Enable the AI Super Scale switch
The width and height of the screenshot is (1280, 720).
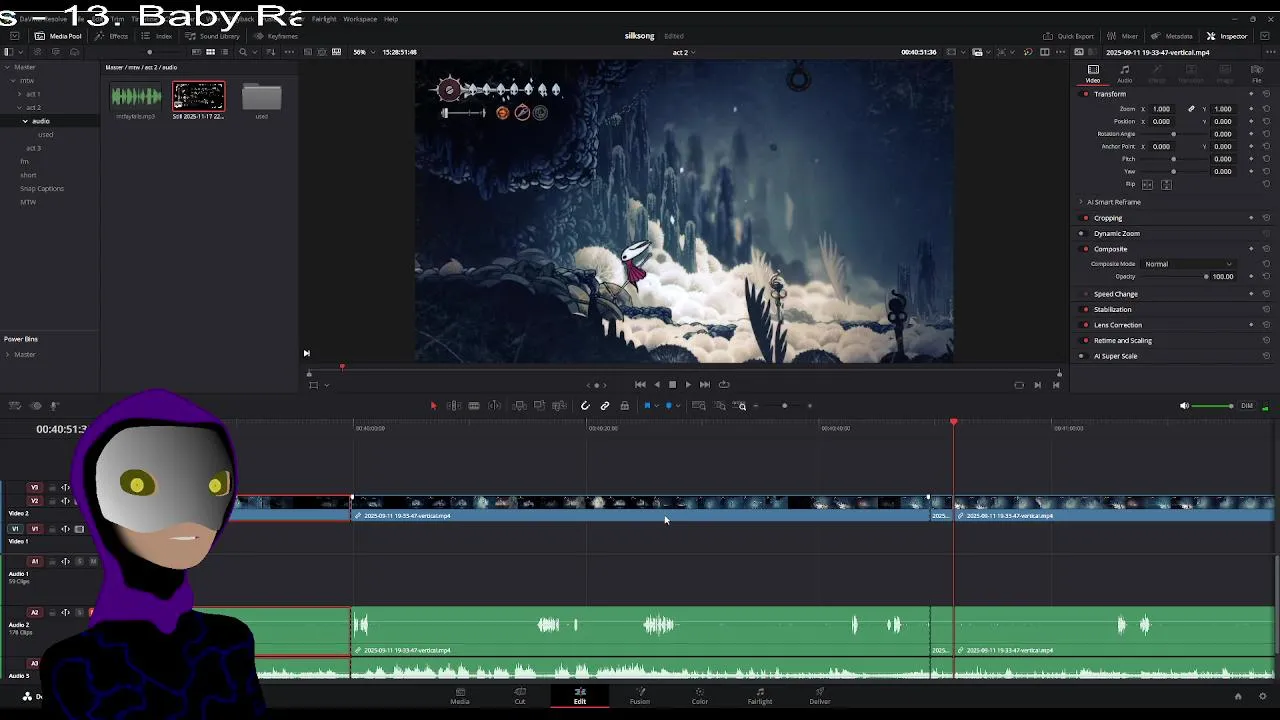click(1081, 356)
